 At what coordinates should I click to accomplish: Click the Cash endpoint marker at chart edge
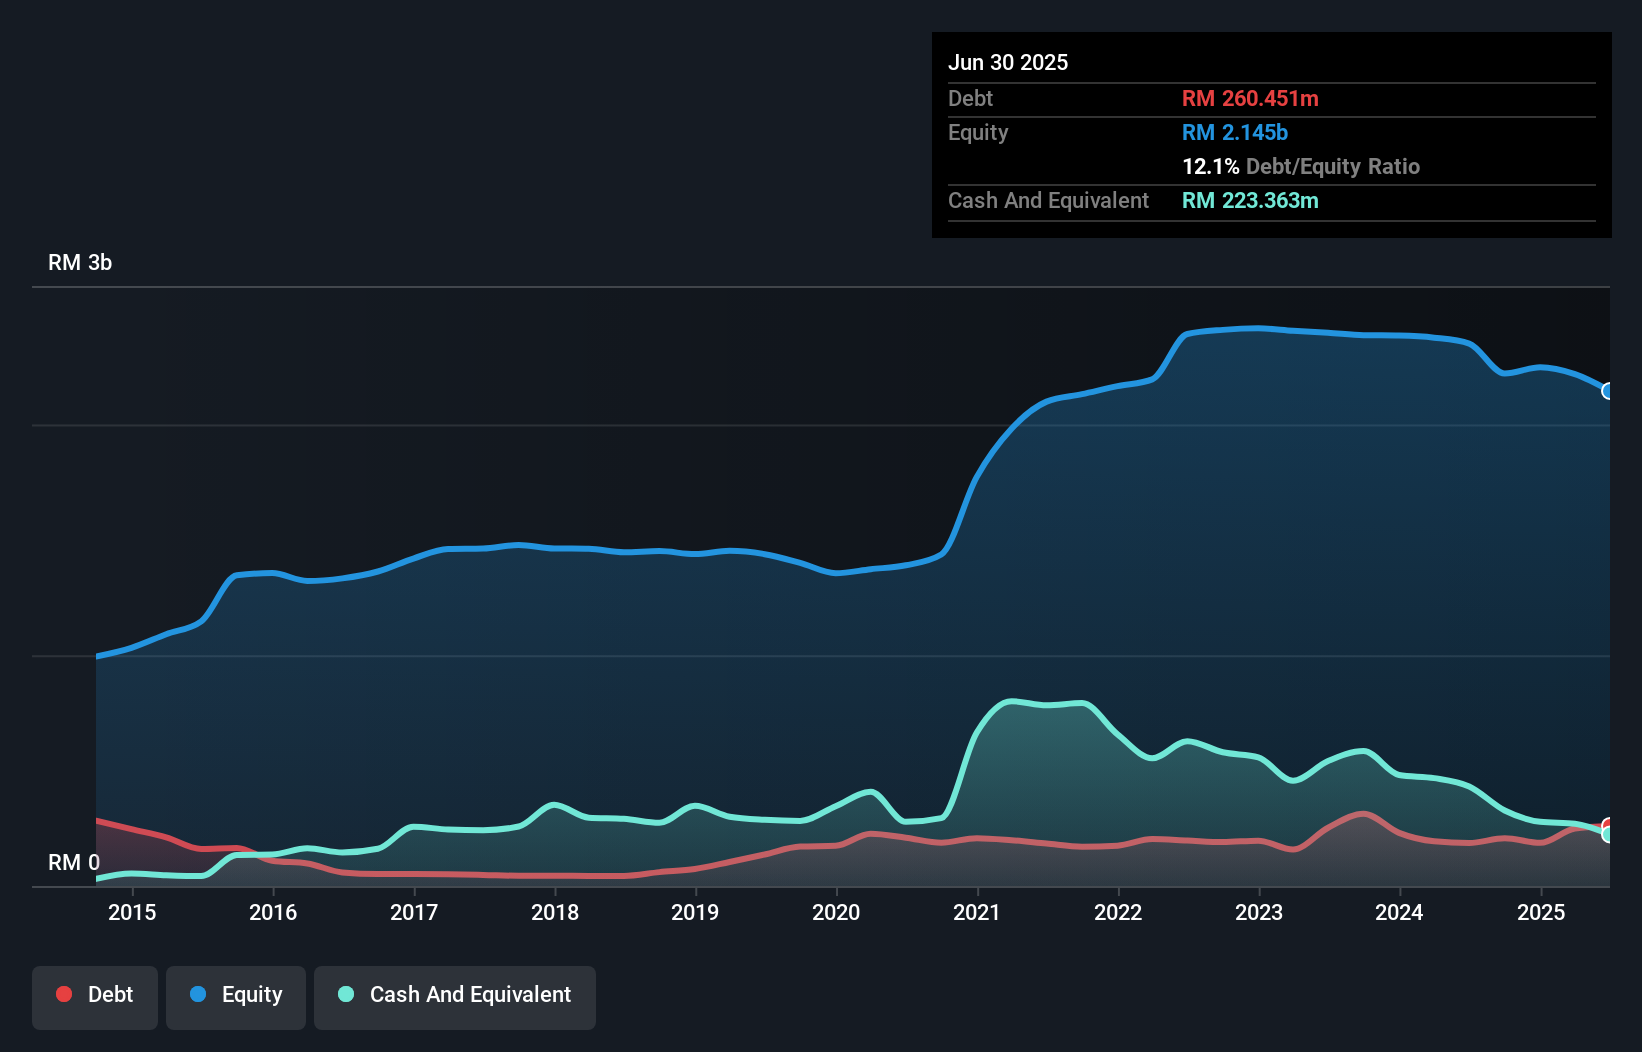(x=1608, y=833)
